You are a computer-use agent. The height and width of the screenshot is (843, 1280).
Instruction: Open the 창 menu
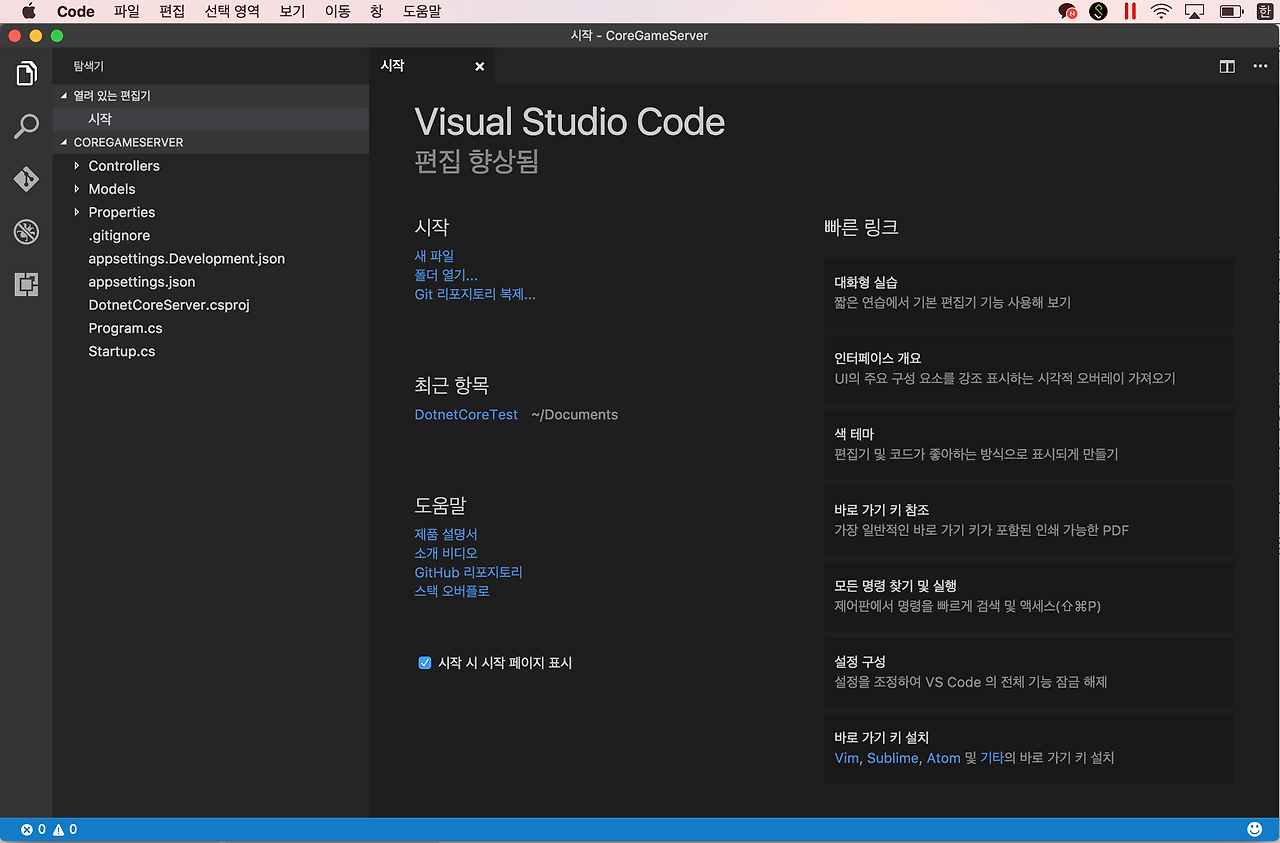[376, 11]
